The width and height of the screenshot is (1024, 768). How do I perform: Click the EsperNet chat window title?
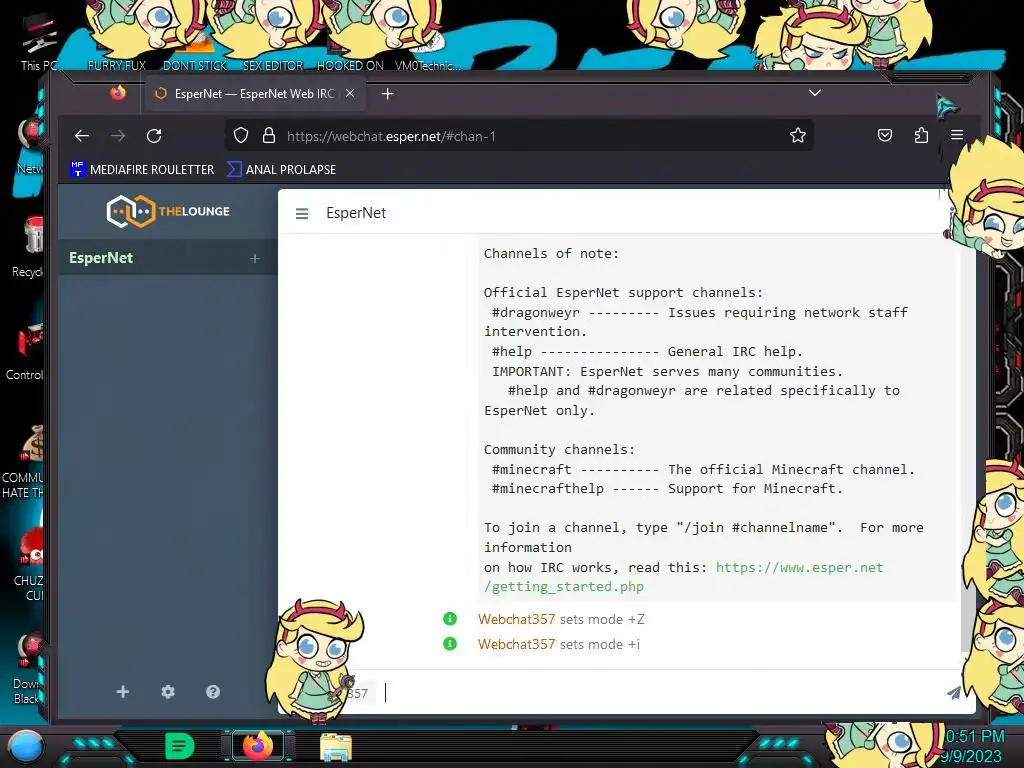[x=356, y=213]
